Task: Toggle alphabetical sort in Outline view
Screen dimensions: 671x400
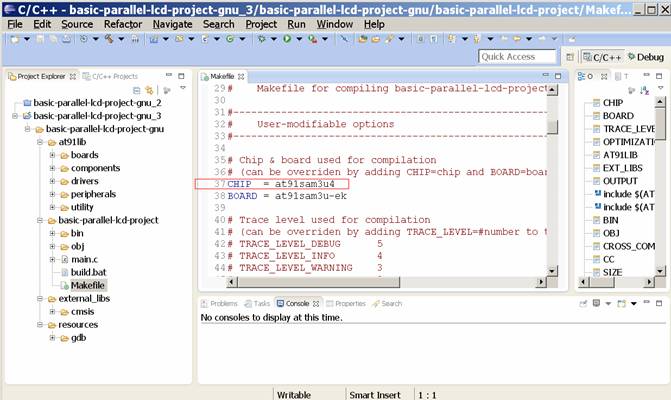Action: click(x=644, y=90)
